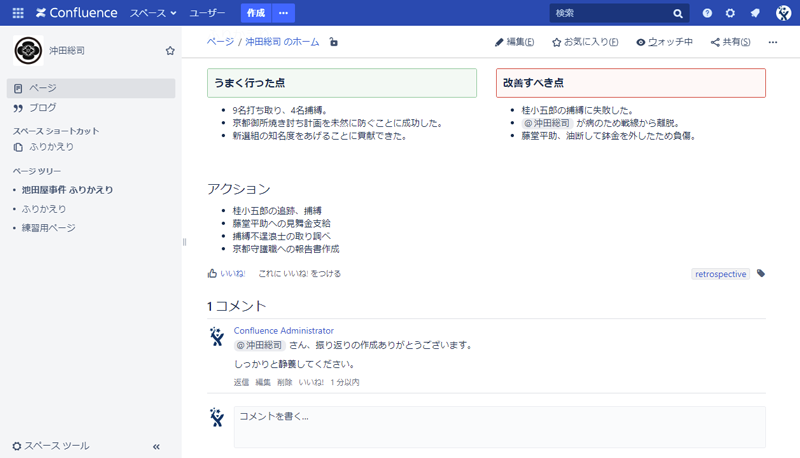Add page to お気に入り favorites
This screenshot has height=458, width=800.
pos(585,42)
